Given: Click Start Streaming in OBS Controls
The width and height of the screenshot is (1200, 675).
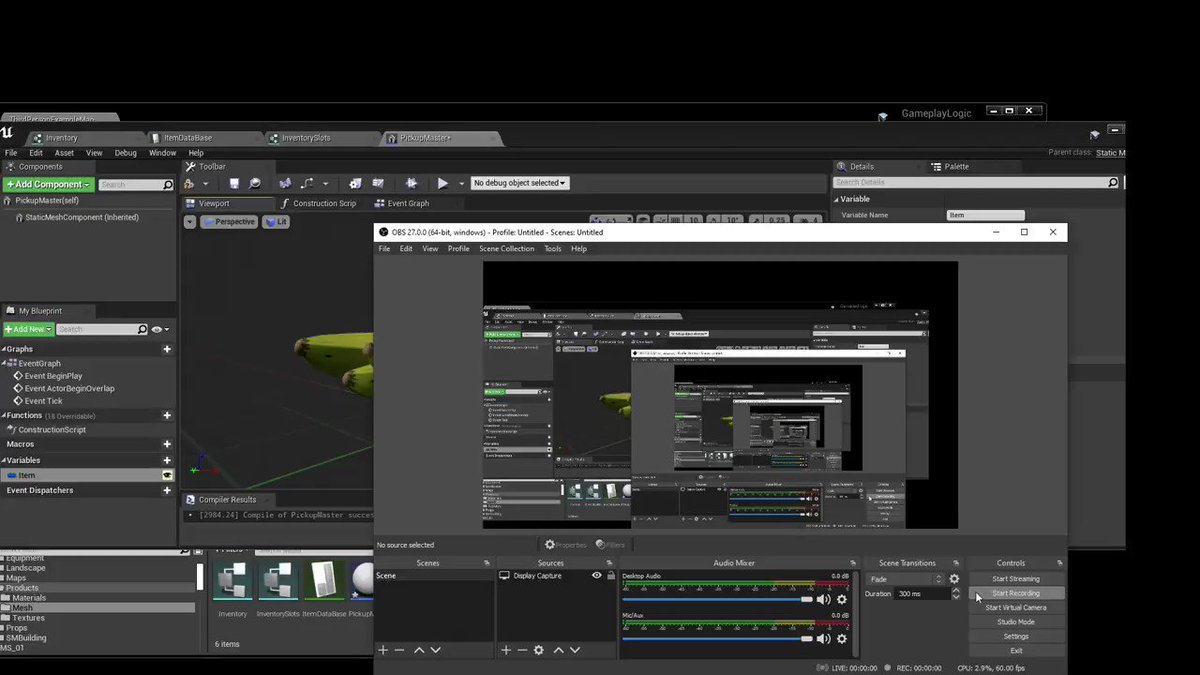Looking at the screenshot, I should coord(1017,578).
